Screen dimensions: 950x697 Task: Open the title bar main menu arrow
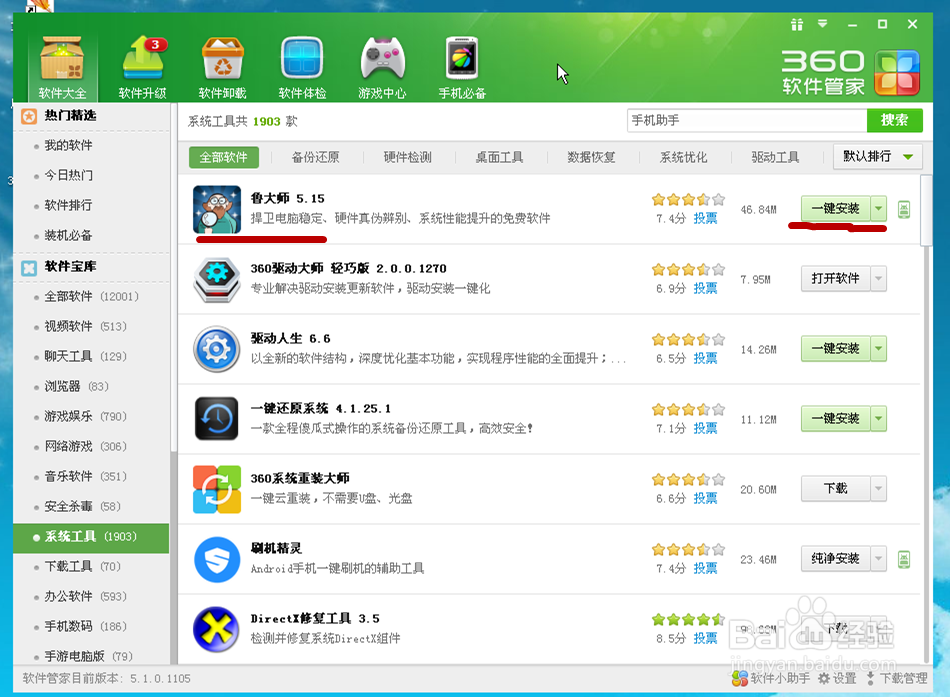[822, 24]
